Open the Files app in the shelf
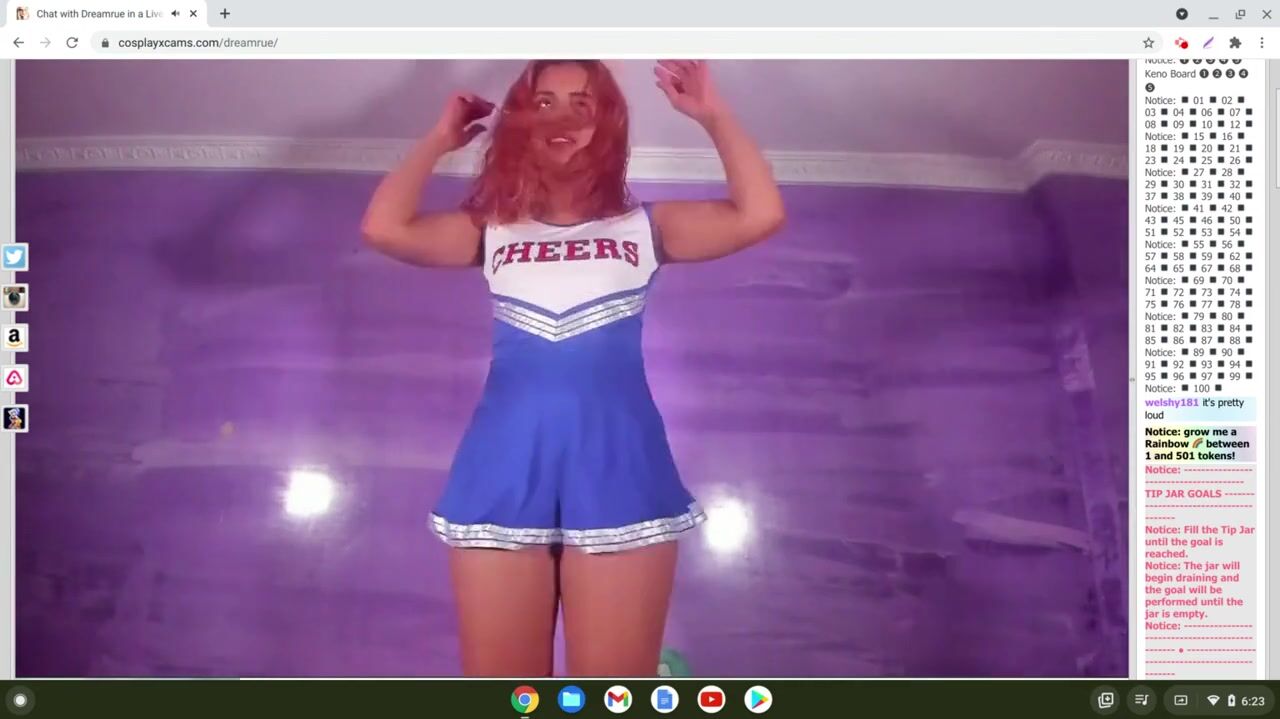 pos(571,700)
